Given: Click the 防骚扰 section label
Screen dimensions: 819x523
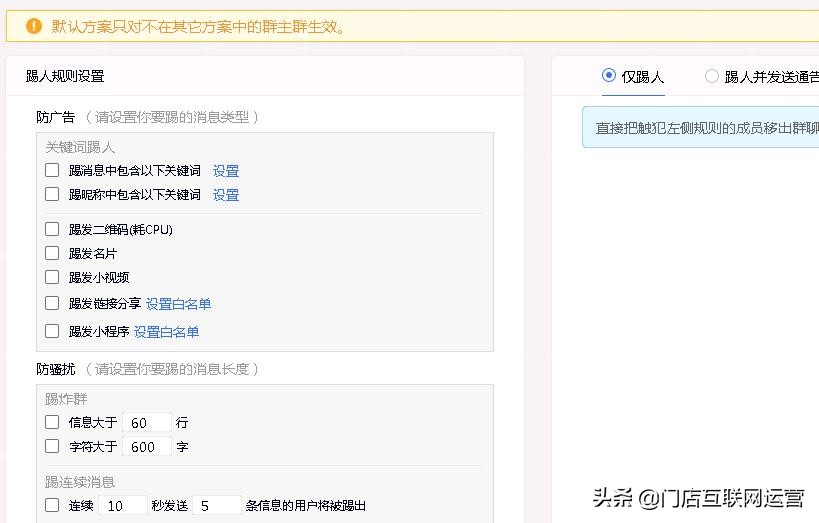Looking at the screenshot, I should [55, 369].
